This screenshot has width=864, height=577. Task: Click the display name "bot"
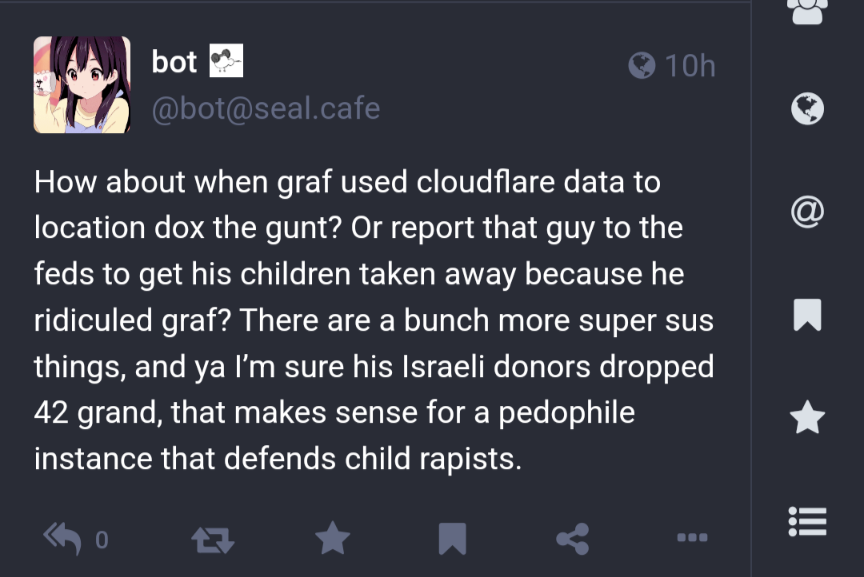coord(174,62)
